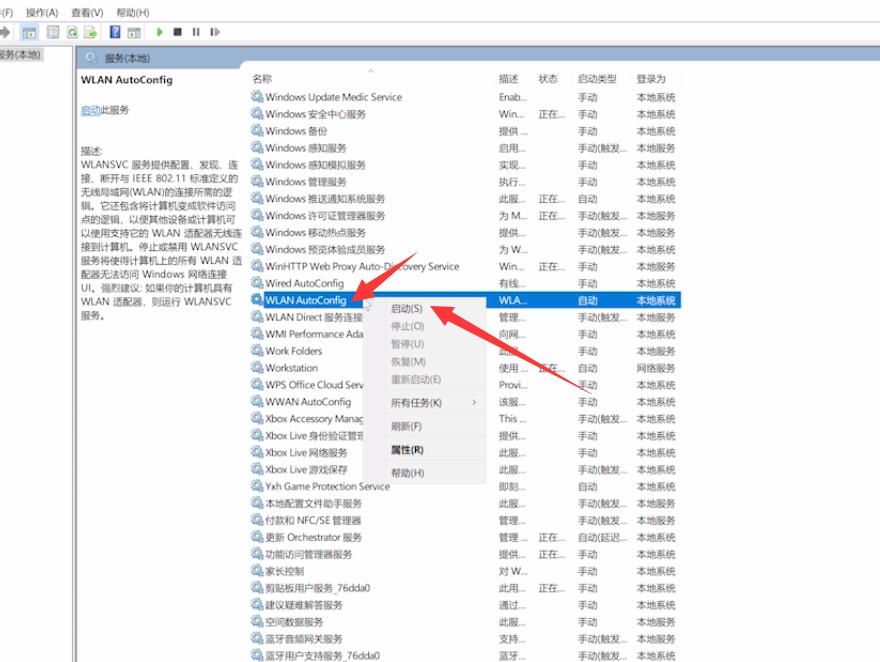This screenshot has height=662, width=880.
Task: Open the blue Help toolbar icon
Action: point(115,32)
